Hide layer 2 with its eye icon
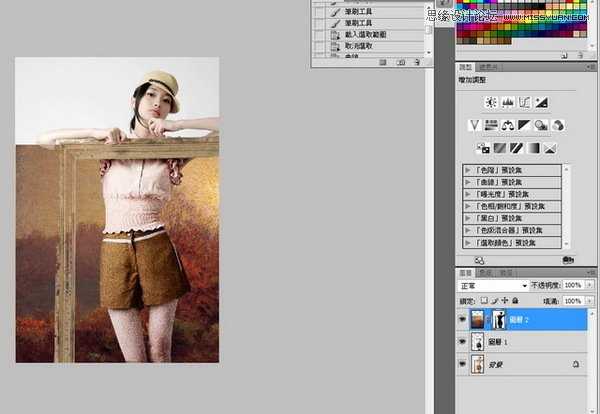 click(x=462, y=319)
